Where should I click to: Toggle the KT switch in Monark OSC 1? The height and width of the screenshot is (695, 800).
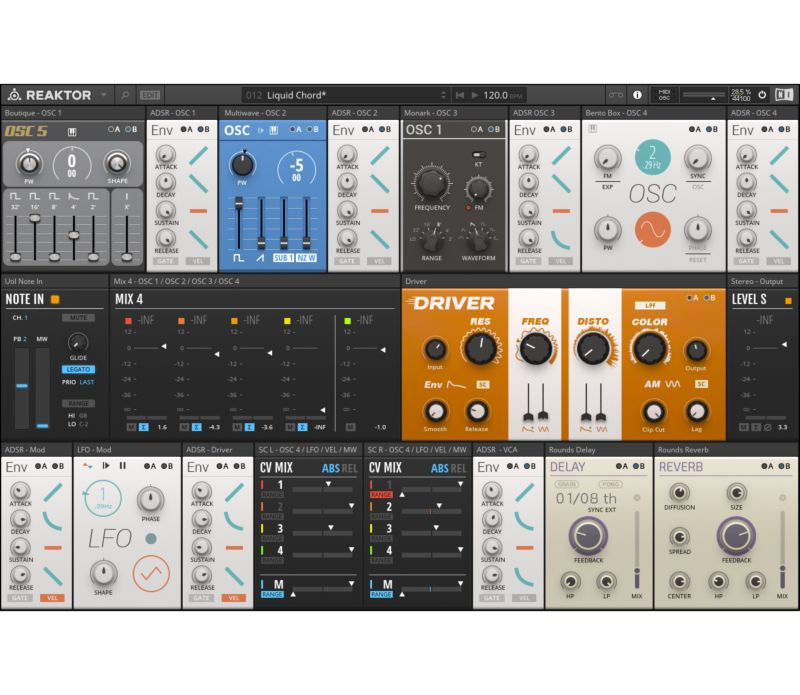click(478, 155)
